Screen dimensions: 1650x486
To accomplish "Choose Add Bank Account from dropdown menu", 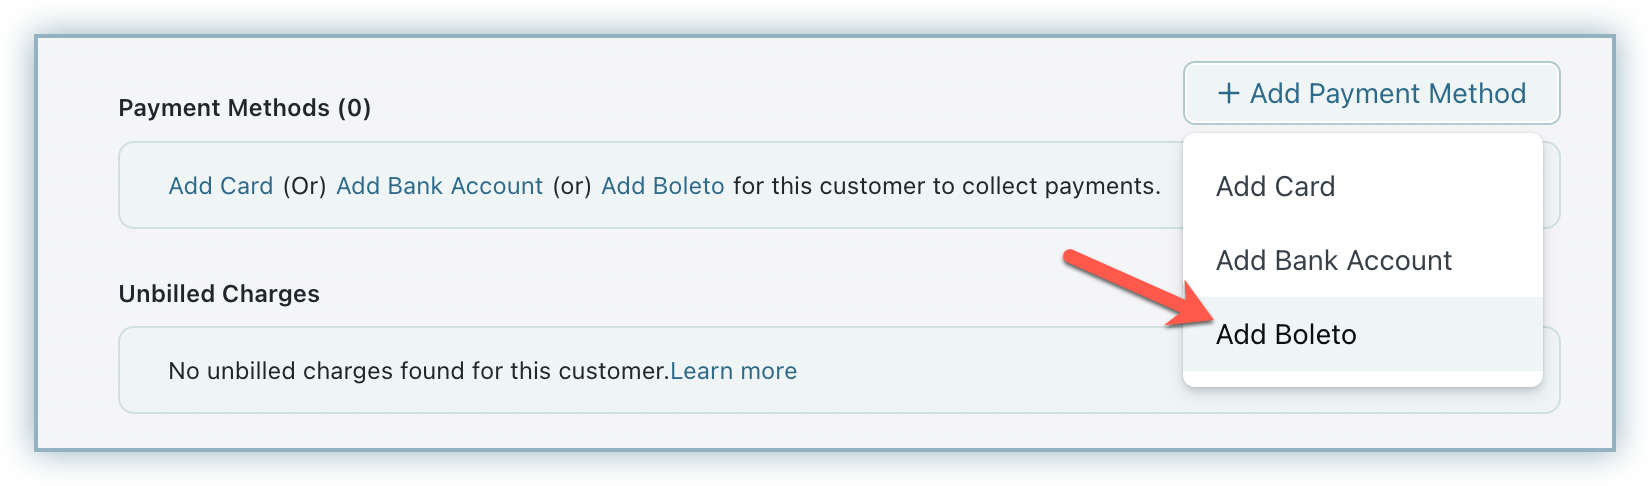I will click(x=1333, y=261).
